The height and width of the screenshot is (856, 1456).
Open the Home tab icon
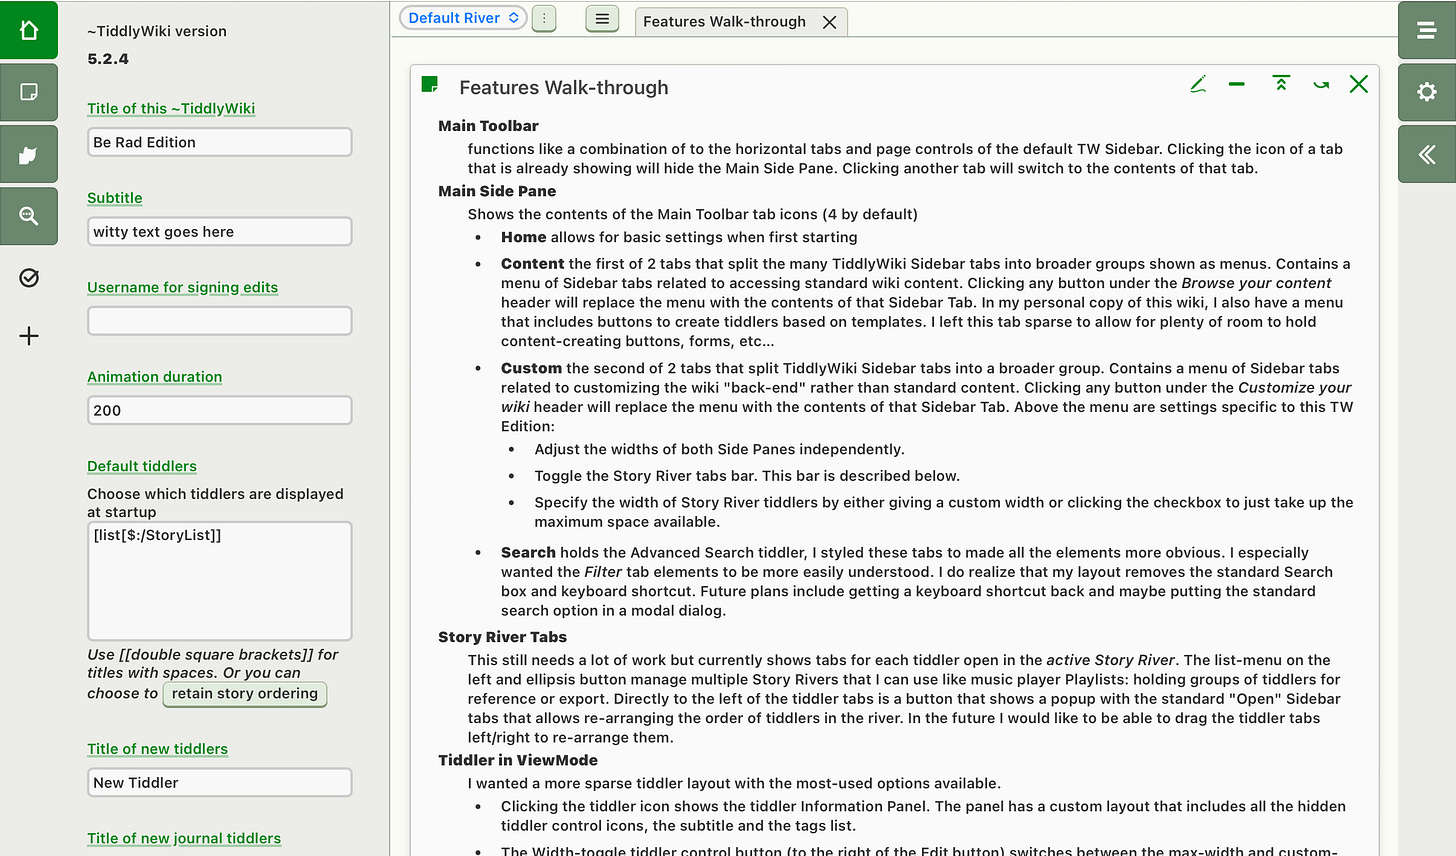pyautogui.click(x=29, y=30)
